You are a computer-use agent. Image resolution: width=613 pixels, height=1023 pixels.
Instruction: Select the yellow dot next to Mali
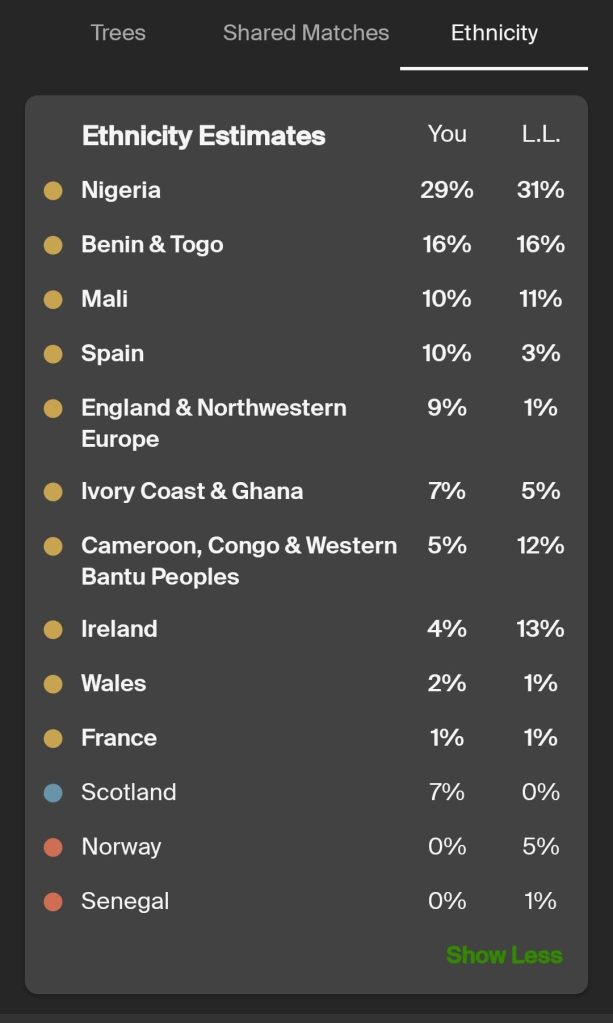[53, 299]
